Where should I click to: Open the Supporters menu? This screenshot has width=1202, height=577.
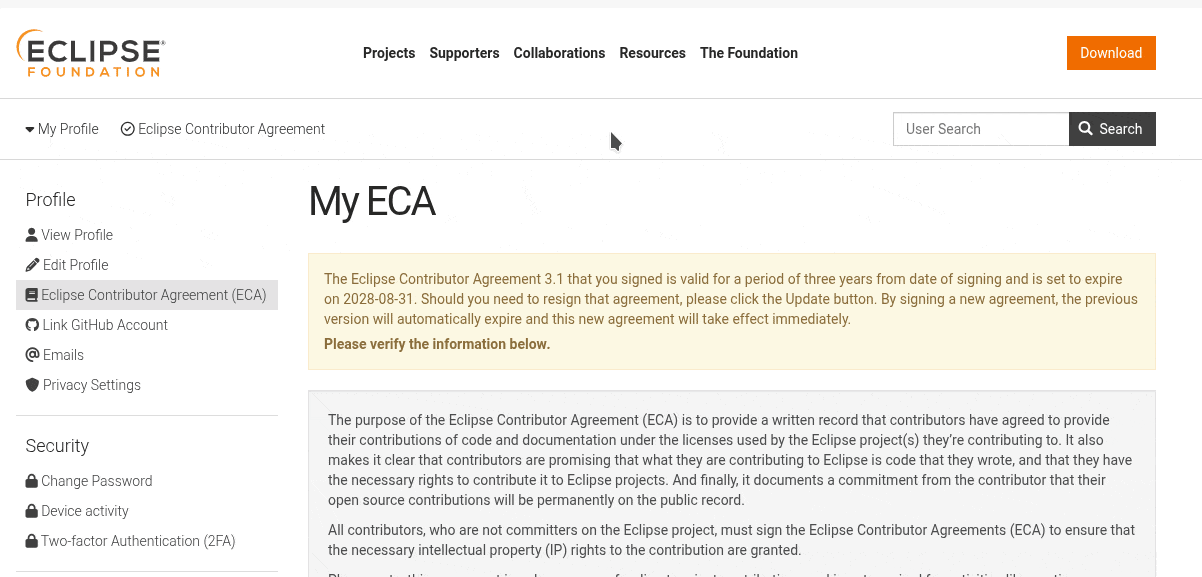coord(464,53)
